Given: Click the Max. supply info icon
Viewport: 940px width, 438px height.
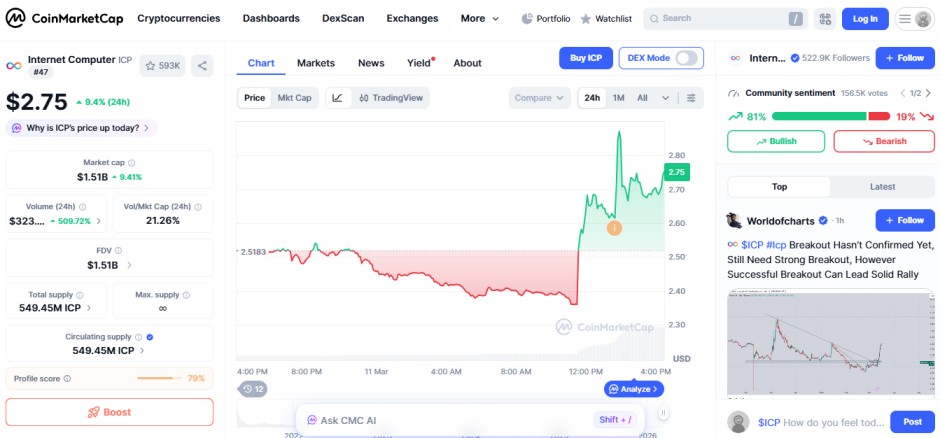Looking at the screenshot, I should click(x=186, y=295).
